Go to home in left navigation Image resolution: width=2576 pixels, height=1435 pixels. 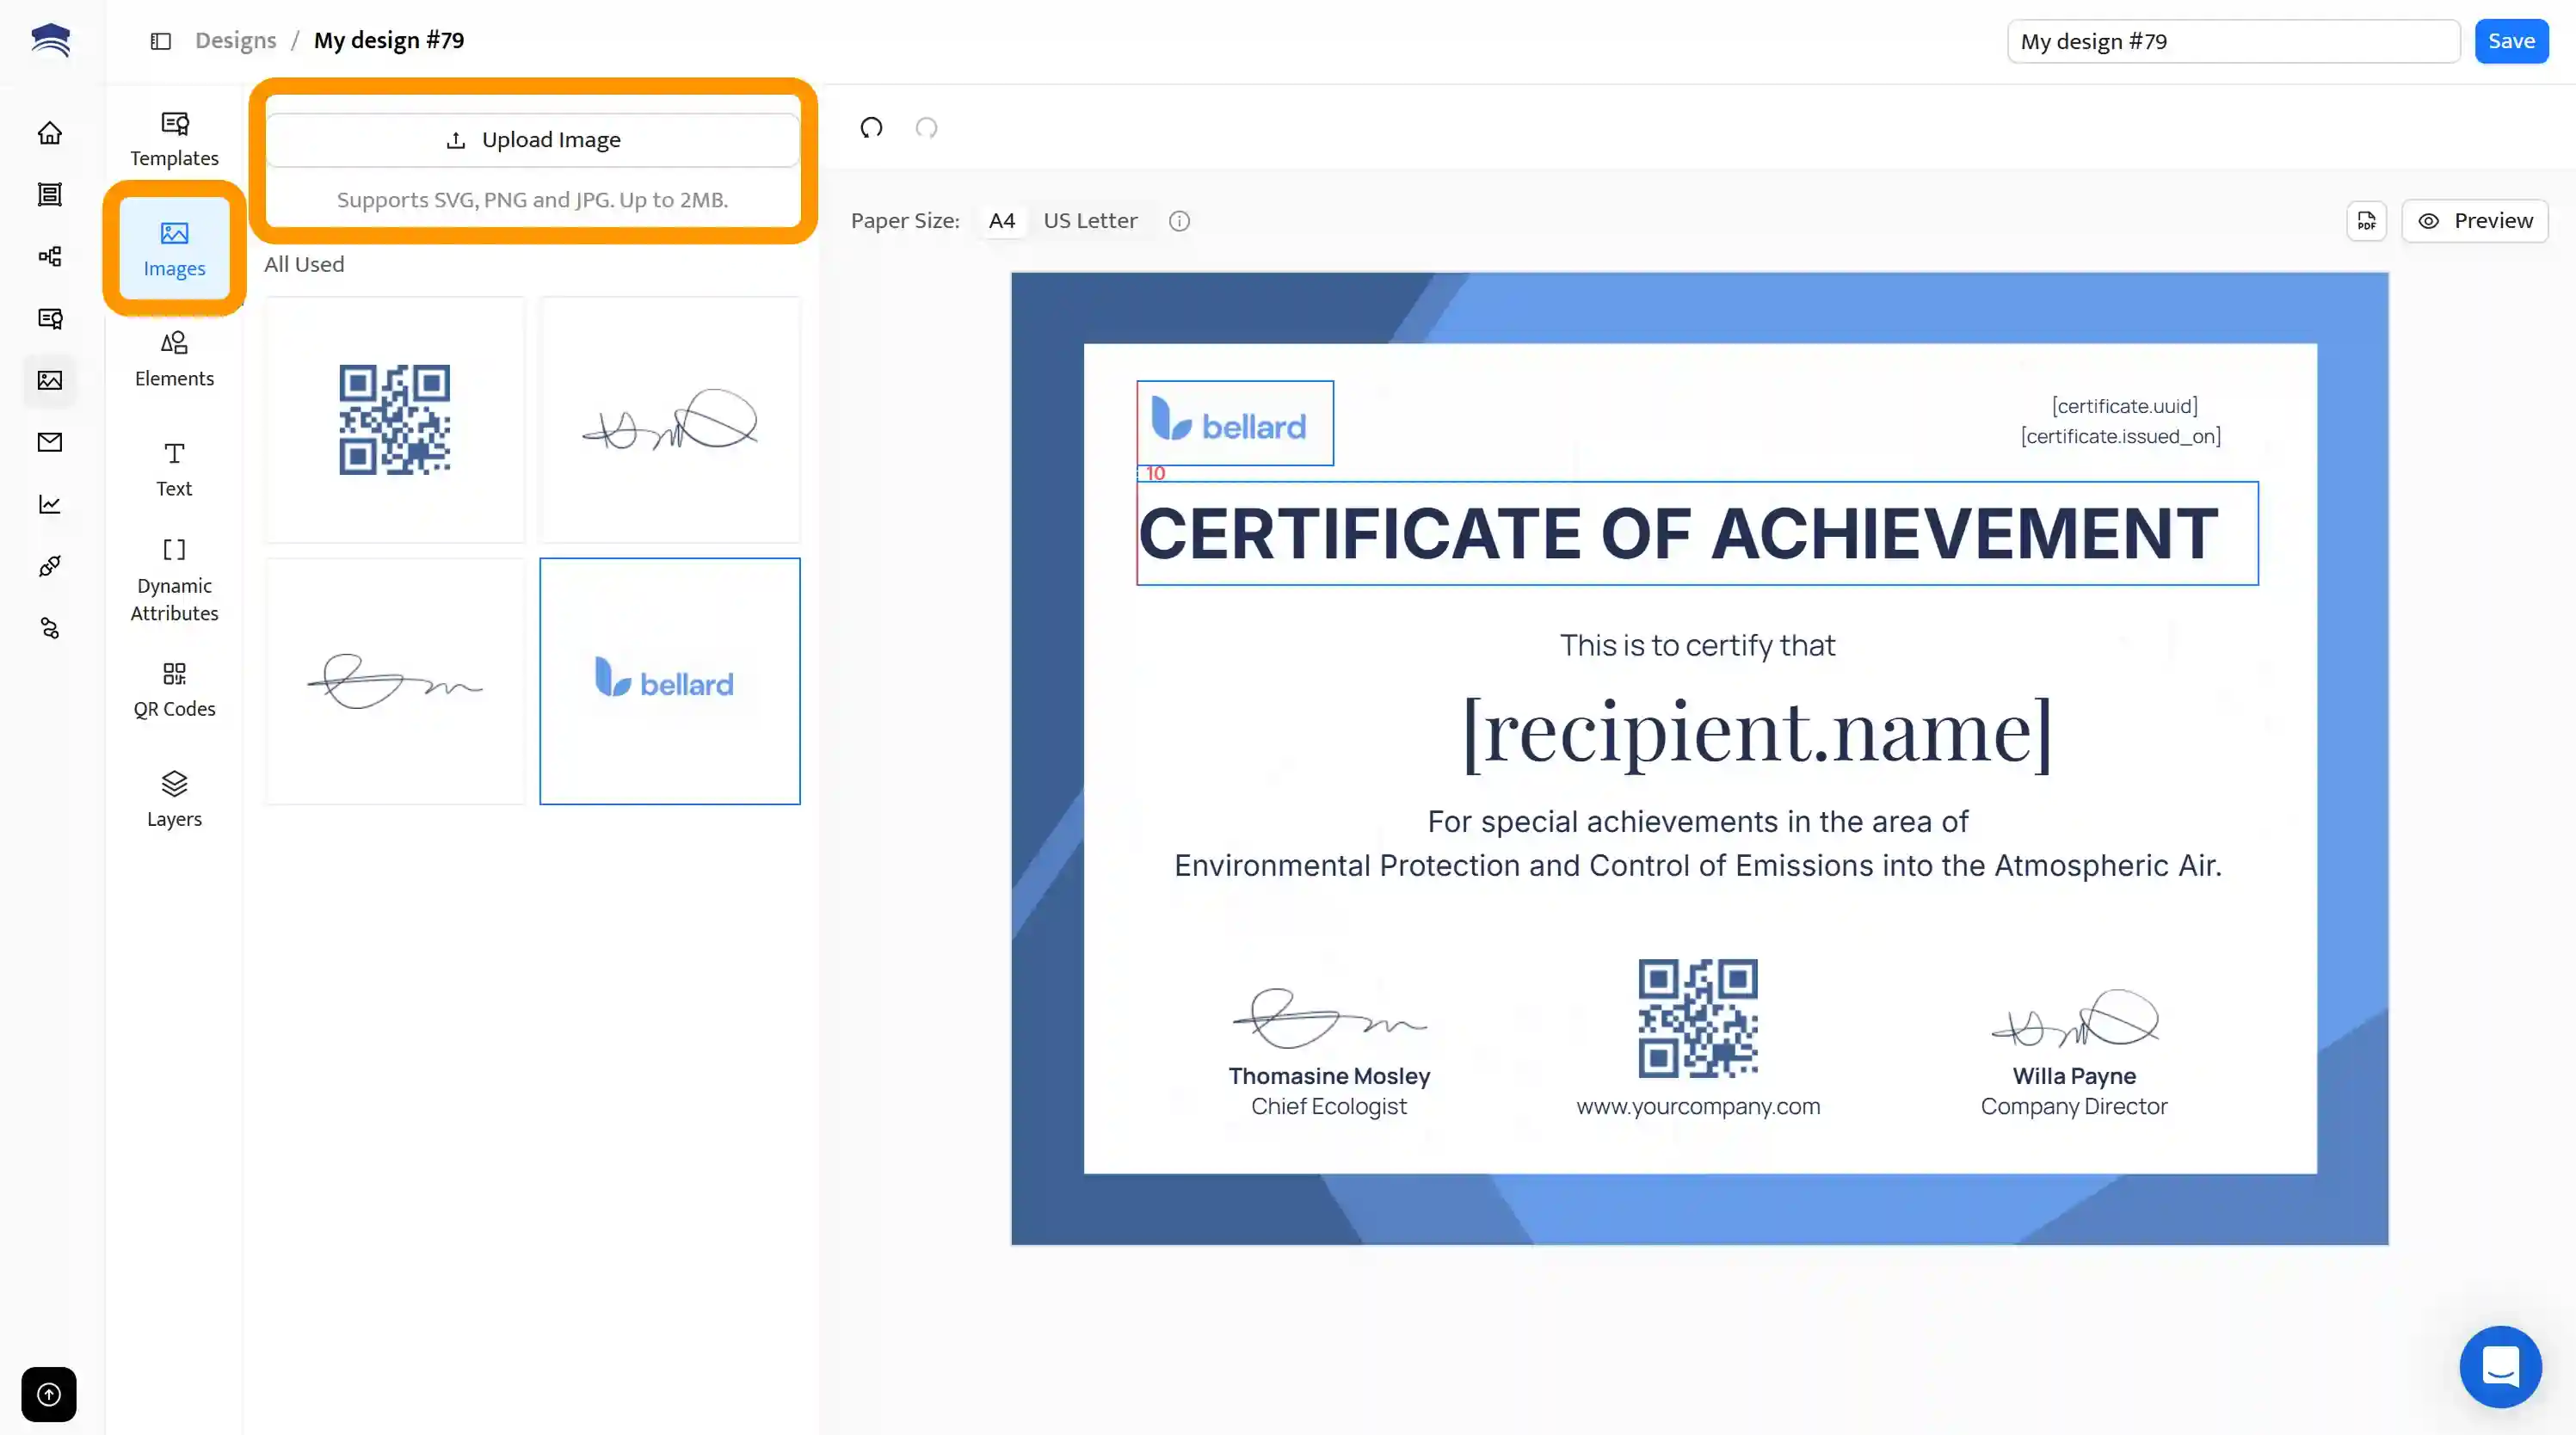tap(50, 133)
